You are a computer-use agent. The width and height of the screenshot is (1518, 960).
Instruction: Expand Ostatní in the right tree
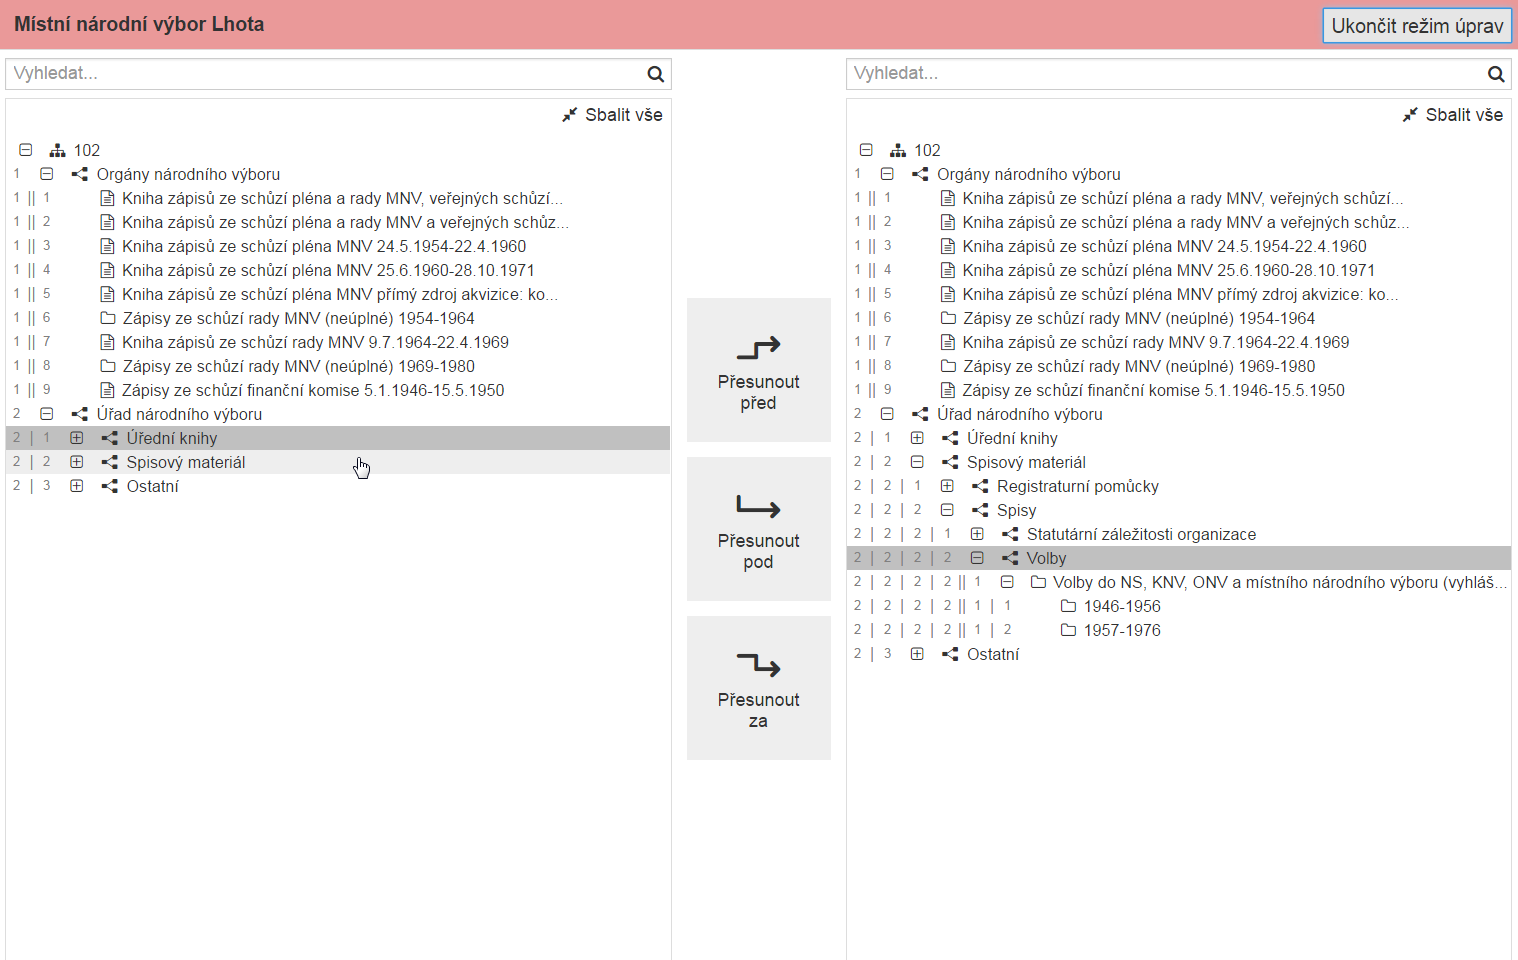[x=917, y=654]
